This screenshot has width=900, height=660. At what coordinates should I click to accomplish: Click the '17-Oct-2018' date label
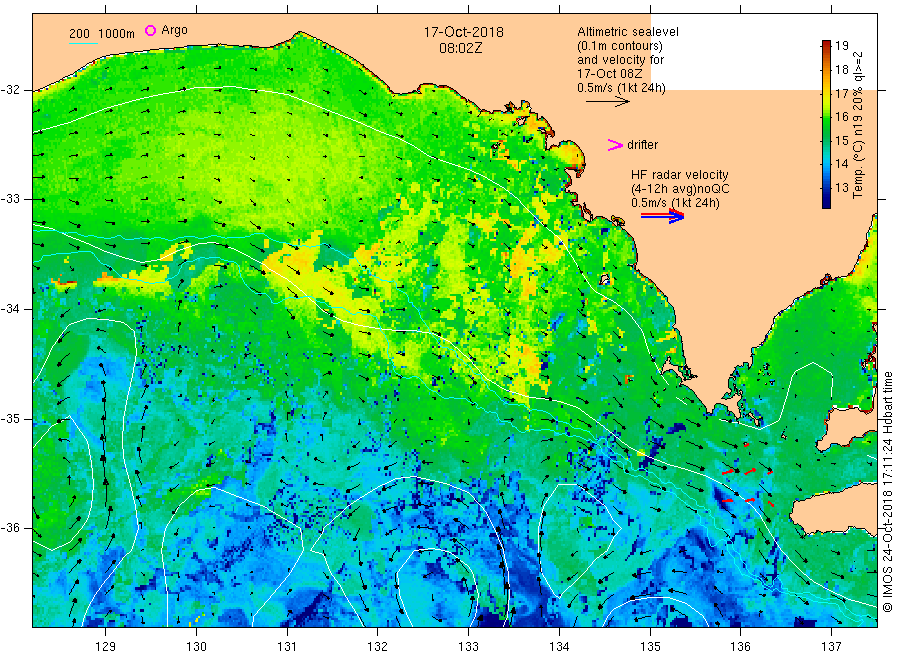[x=463, y=32]
